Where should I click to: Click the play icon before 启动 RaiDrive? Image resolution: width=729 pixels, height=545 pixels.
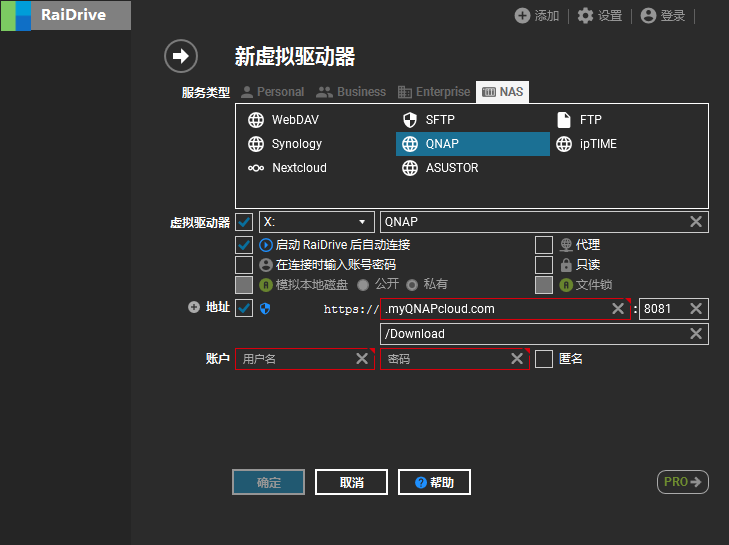pos(265,245)
